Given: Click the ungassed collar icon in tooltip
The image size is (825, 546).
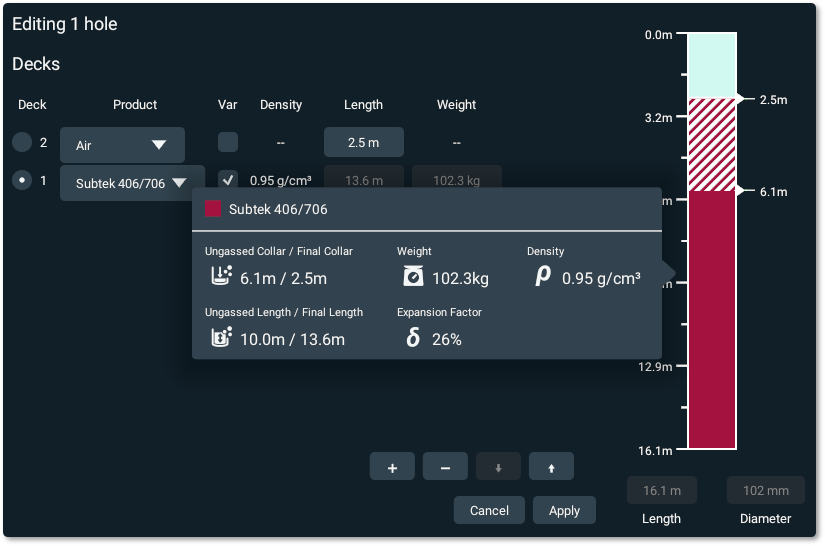Looking at the screenshot, I should click(222, 276).
